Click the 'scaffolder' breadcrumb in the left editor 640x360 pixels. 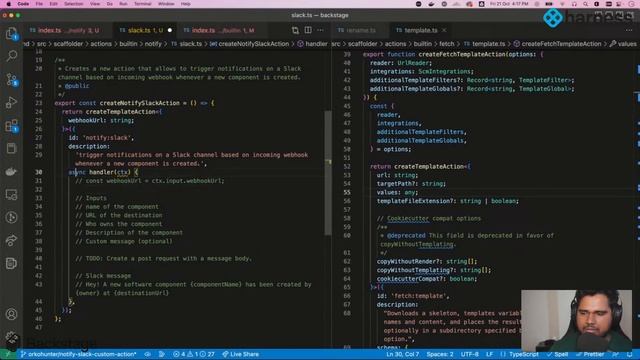68,44
